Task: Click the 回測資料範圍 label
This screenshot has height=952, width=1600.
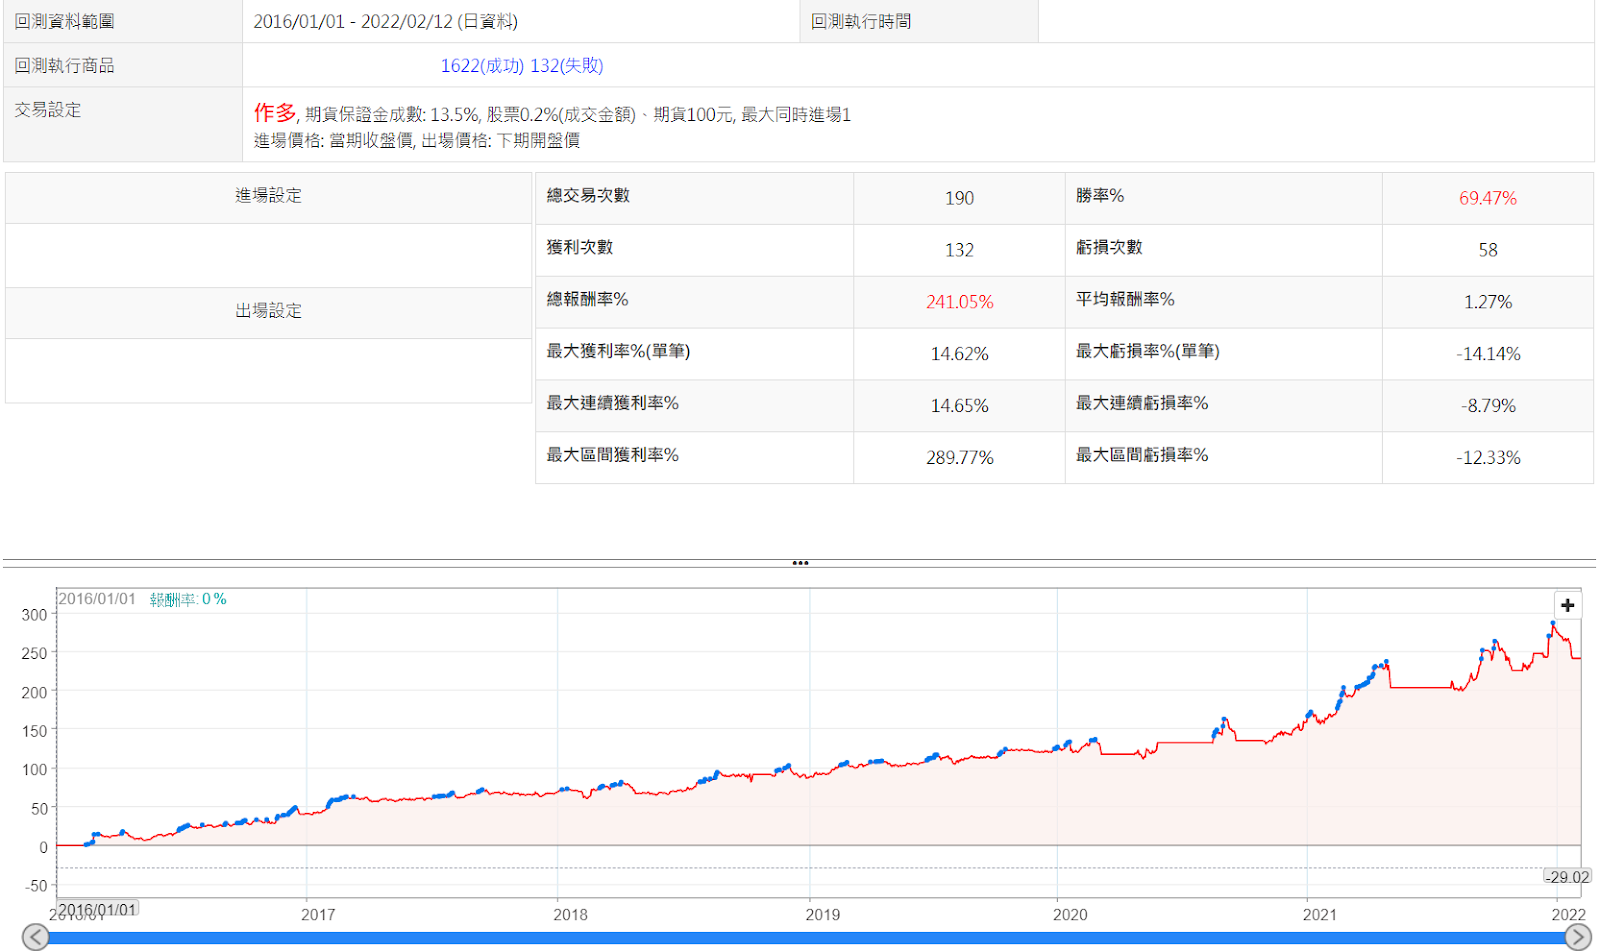Action: (64, 21)
